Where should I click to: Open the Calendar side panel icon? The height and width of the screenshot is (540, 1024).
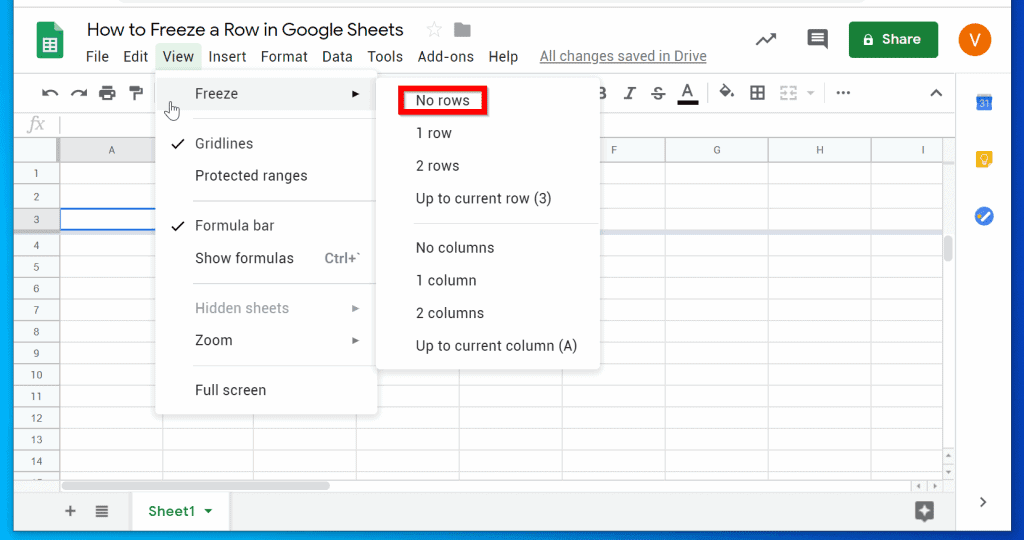click(984, 102)
